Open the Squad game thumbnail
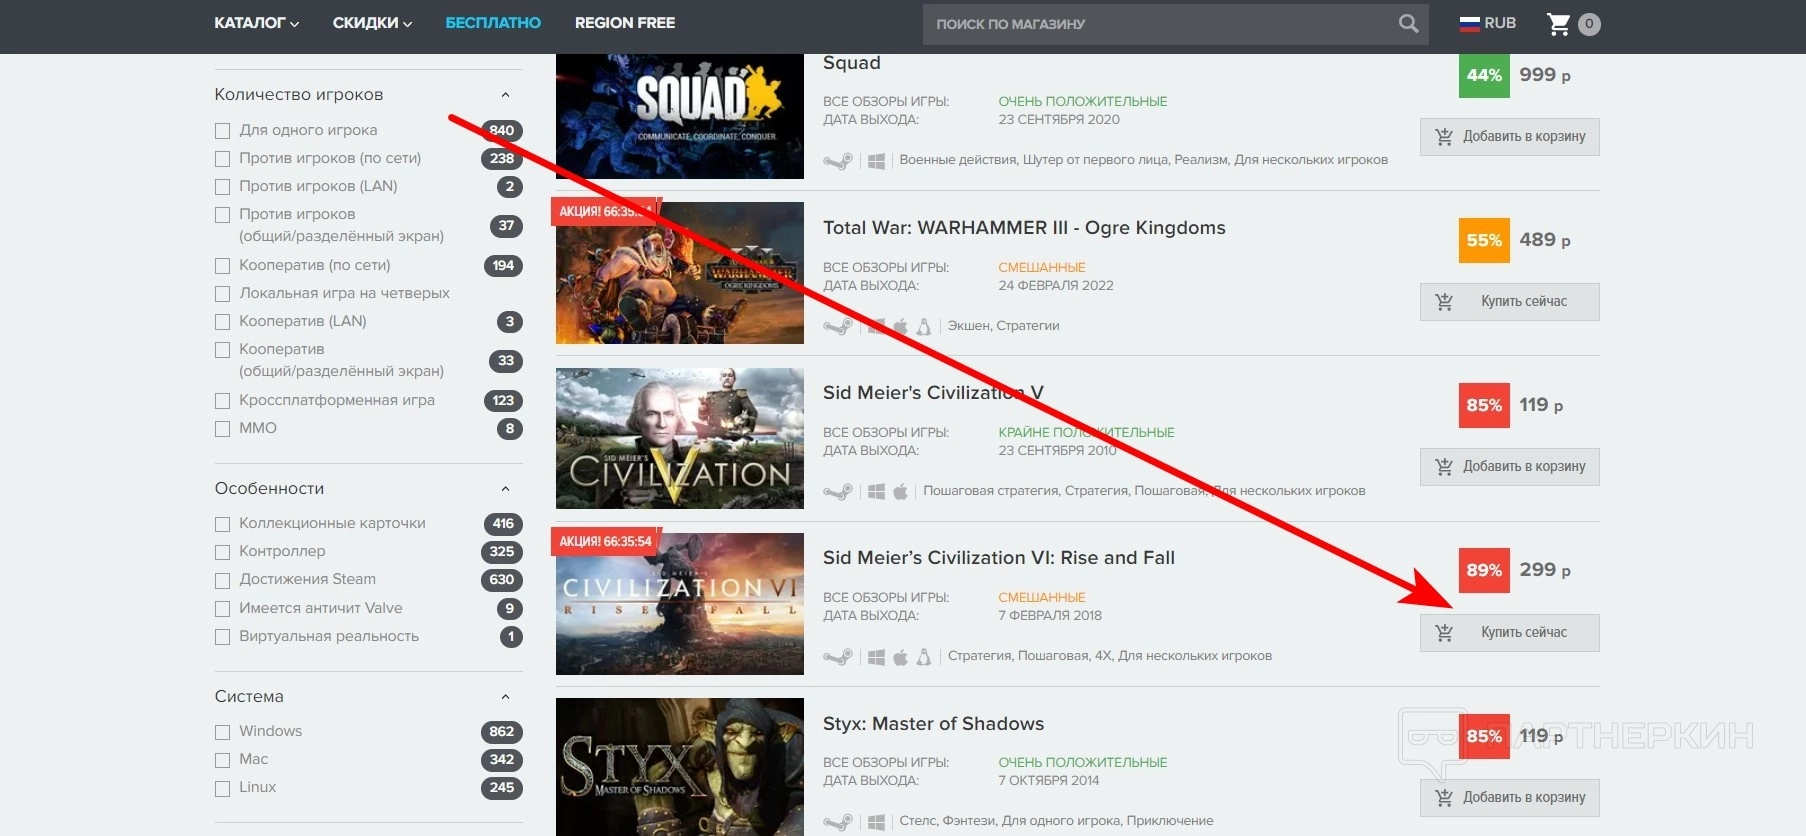Screen dimensions: 1806x836 point(680,116)
